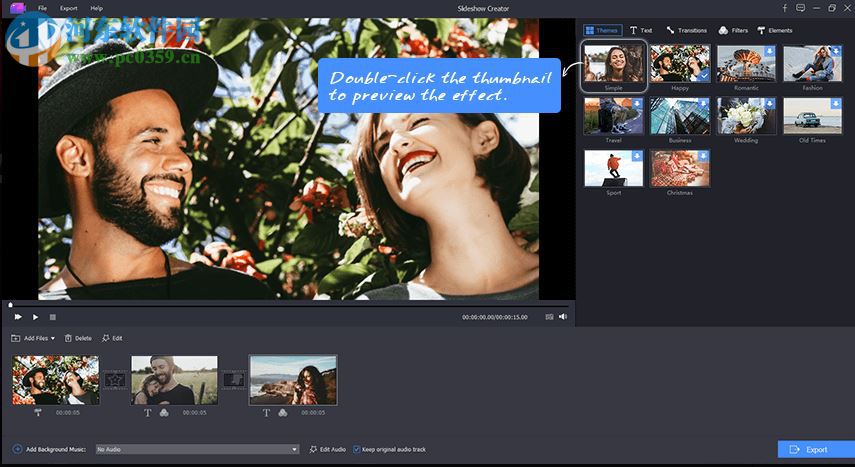Viewport: 855px width, 467px height.
Task: Click the timecode display 00:00:00.00/00:00:15.00
Action: point(495,317)
